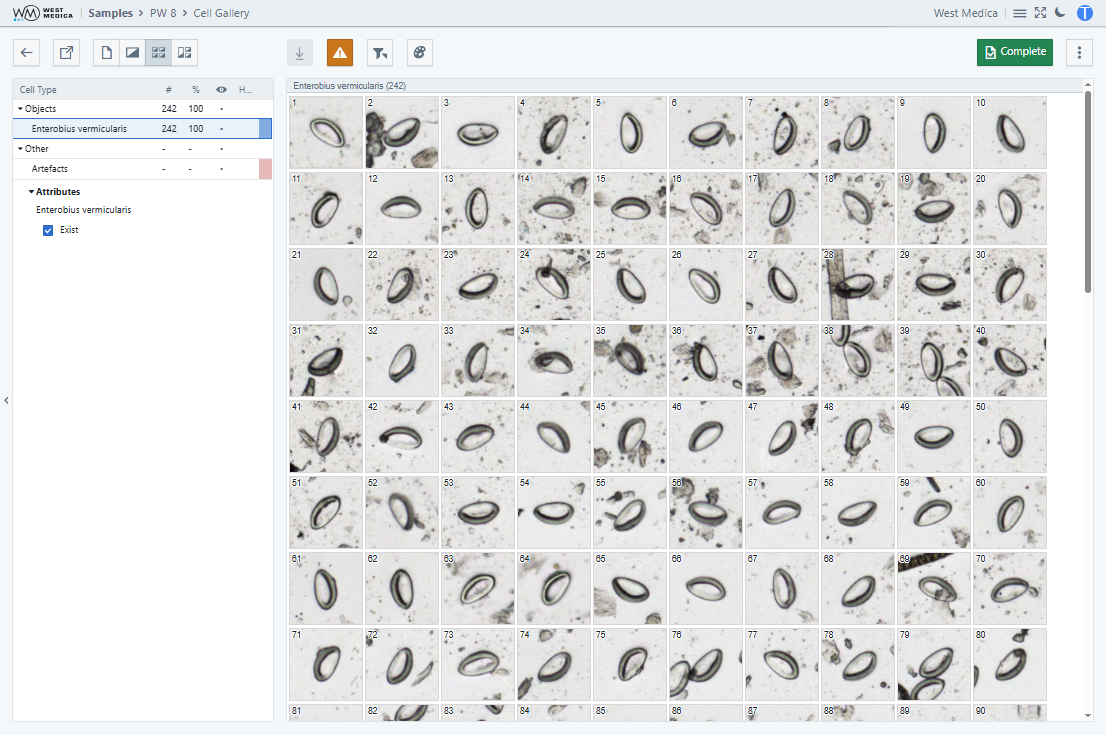This screenshot has height=735, width=1106.
Task: Select cell thumbnail number 1
Action: [326, 133]
